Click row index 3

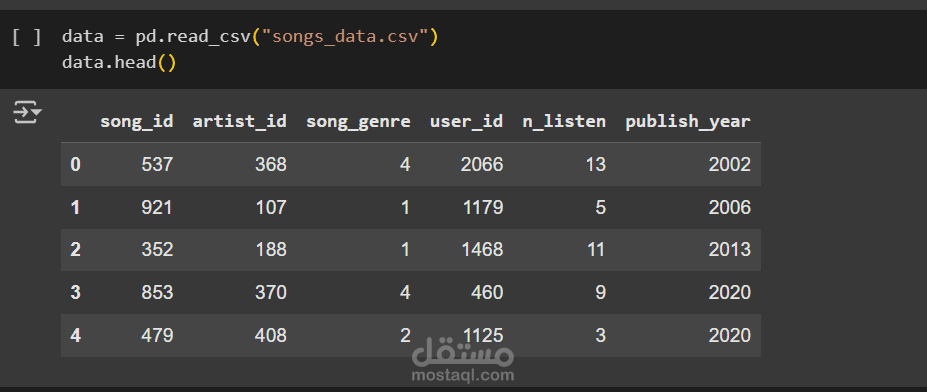point(75,293)
